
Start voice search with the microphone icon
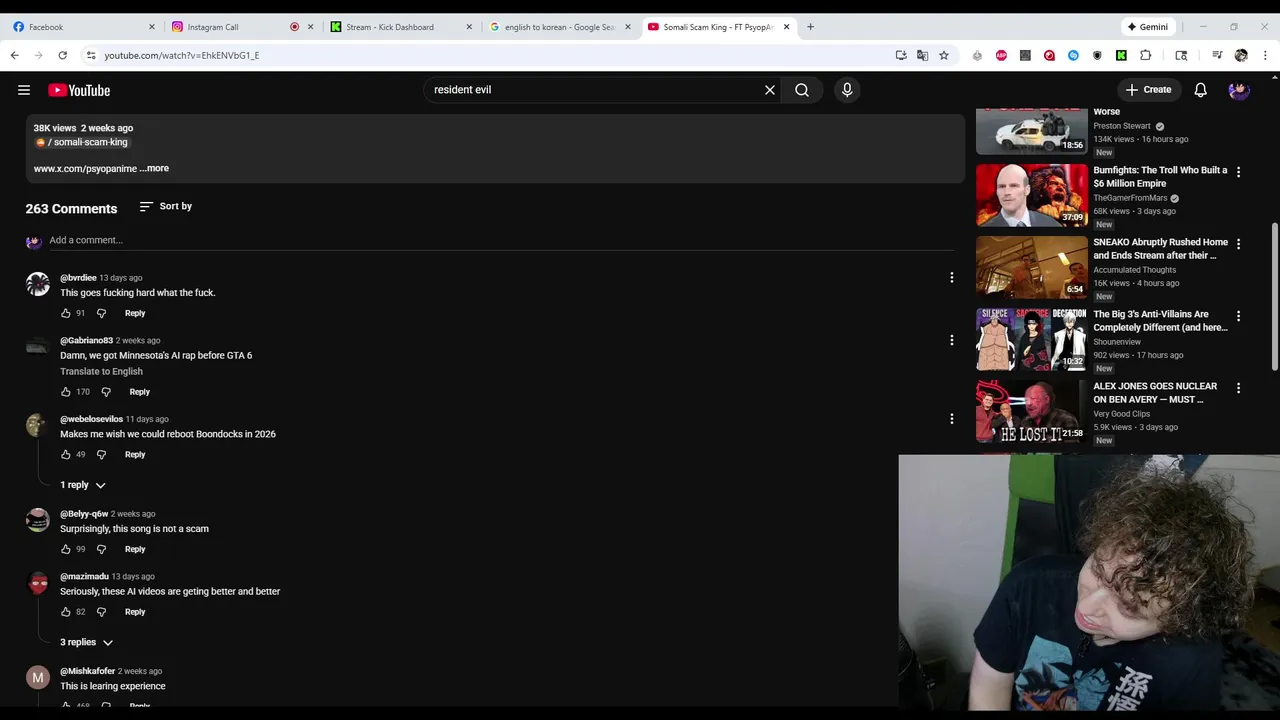point(847,90)
